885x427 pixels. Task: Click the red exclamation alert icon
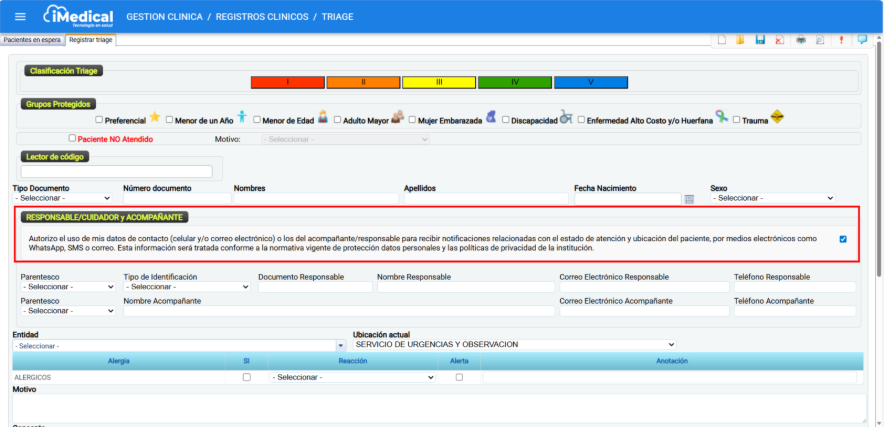(842, 40)
